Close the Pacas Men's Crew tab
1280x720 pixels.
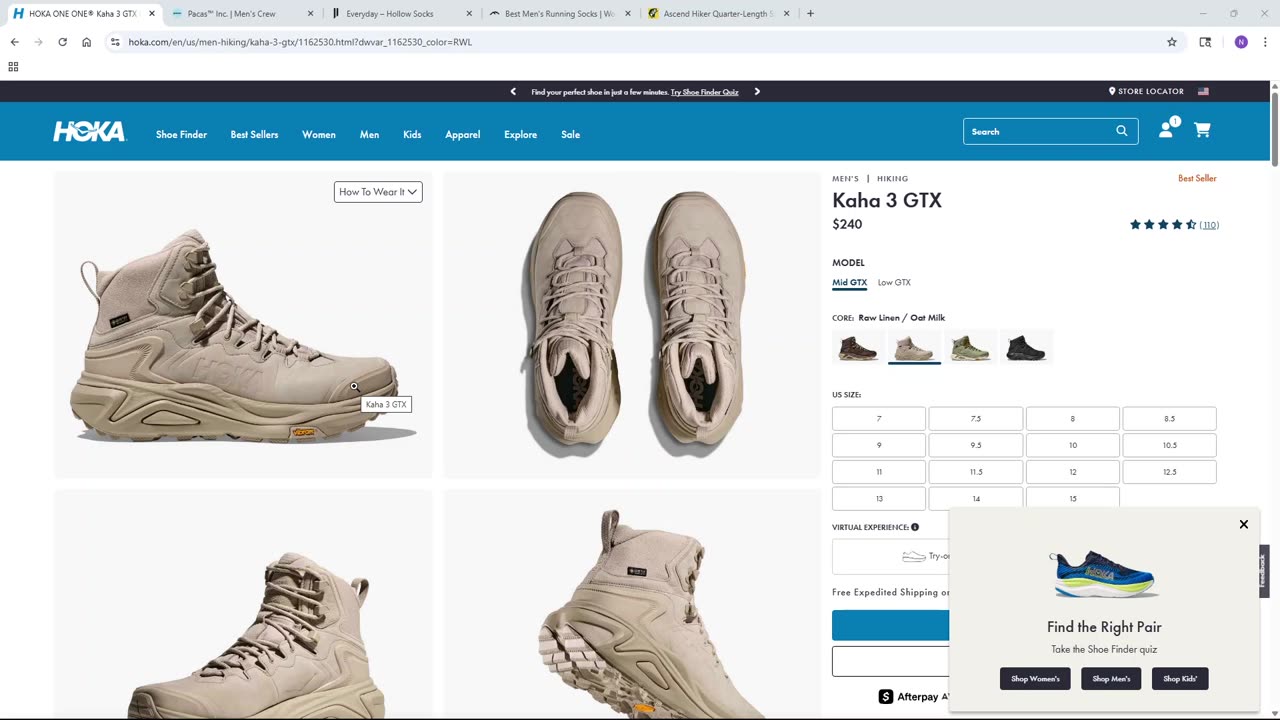pyautogui.click(x=310, y=14)
